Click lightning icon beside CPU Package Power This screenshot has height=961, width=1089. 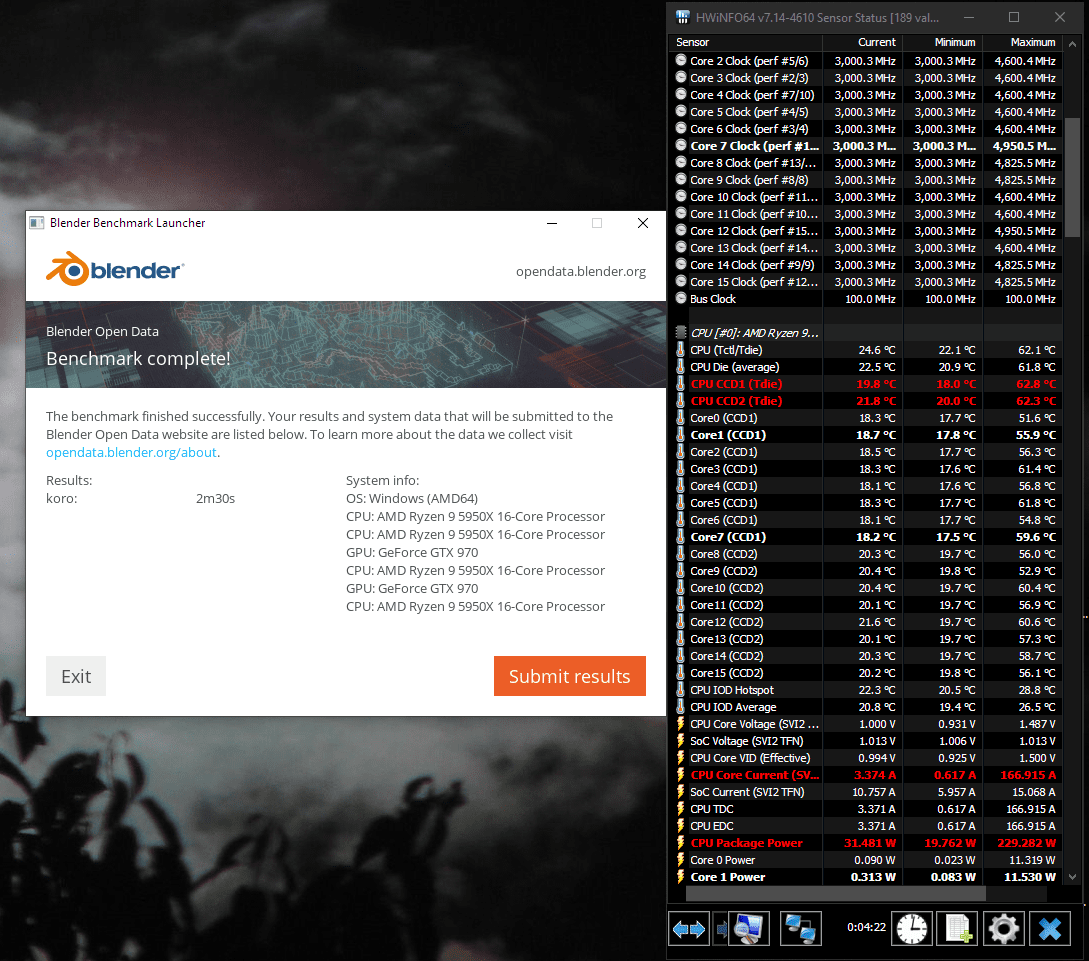[x=681, y=843]
